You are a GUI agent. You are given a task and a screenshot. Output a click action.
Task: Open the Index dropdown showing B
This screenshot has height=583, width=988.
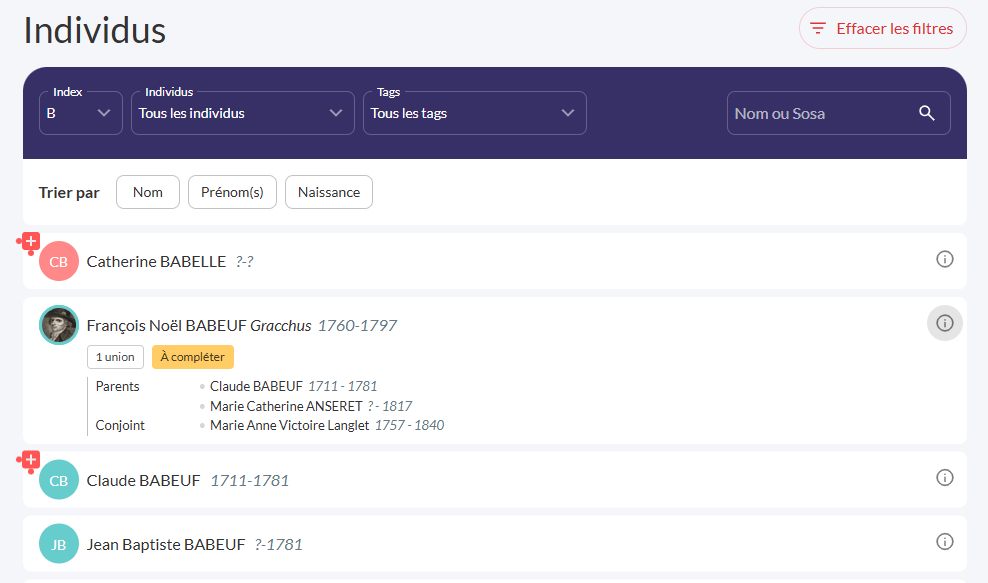[x=81, y=113]
